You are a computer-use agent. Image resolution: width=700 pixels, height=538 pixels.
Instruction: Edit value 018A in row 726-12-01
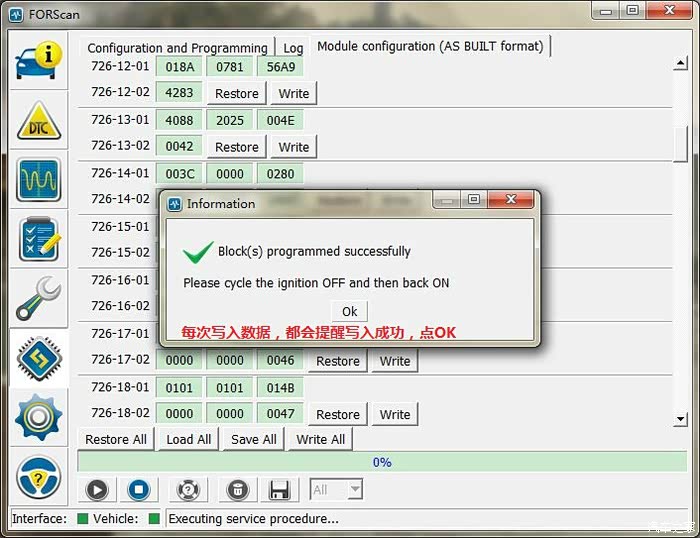pyautogui.click(x=179, y=67)
